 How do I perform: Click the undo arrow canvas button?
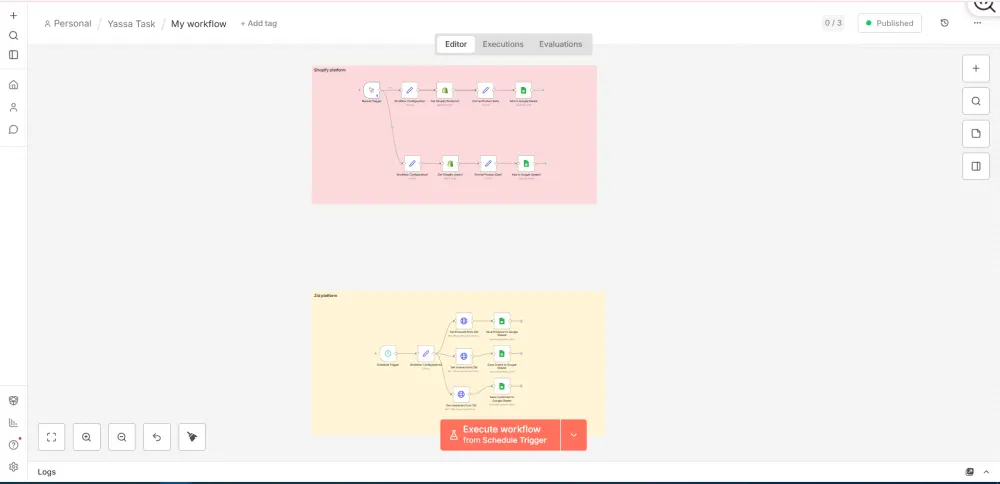(x=157, y=437)
